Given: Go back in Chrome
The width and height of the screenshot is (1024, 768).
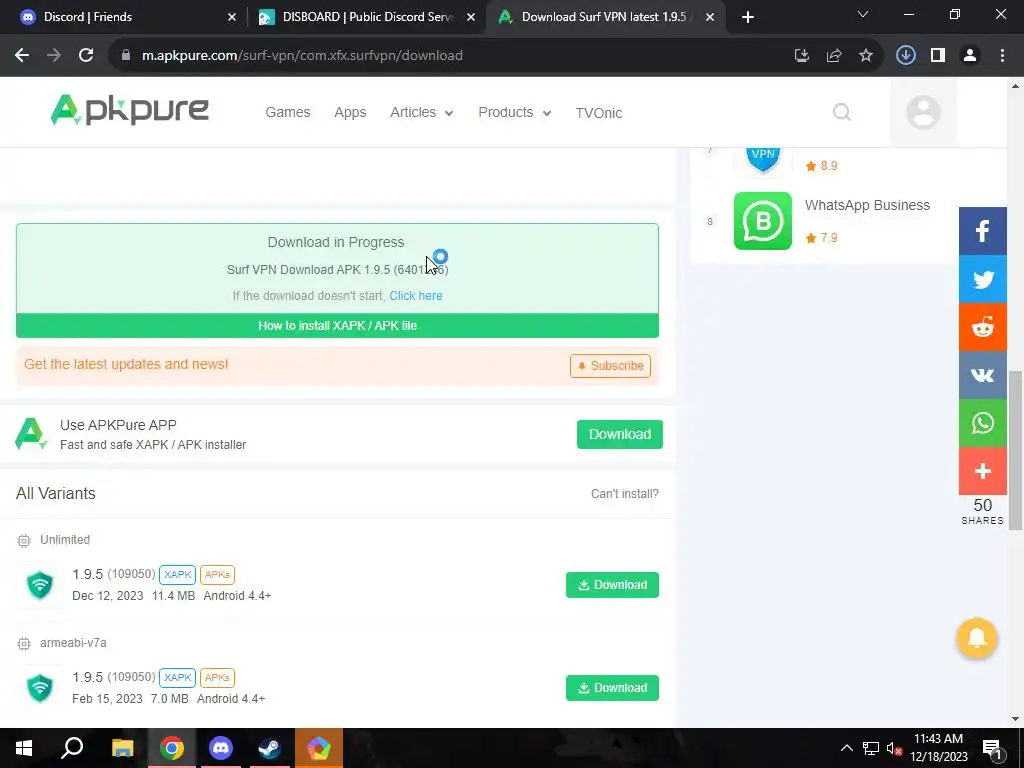Looking at the screenshot, I should coord(22,56).
